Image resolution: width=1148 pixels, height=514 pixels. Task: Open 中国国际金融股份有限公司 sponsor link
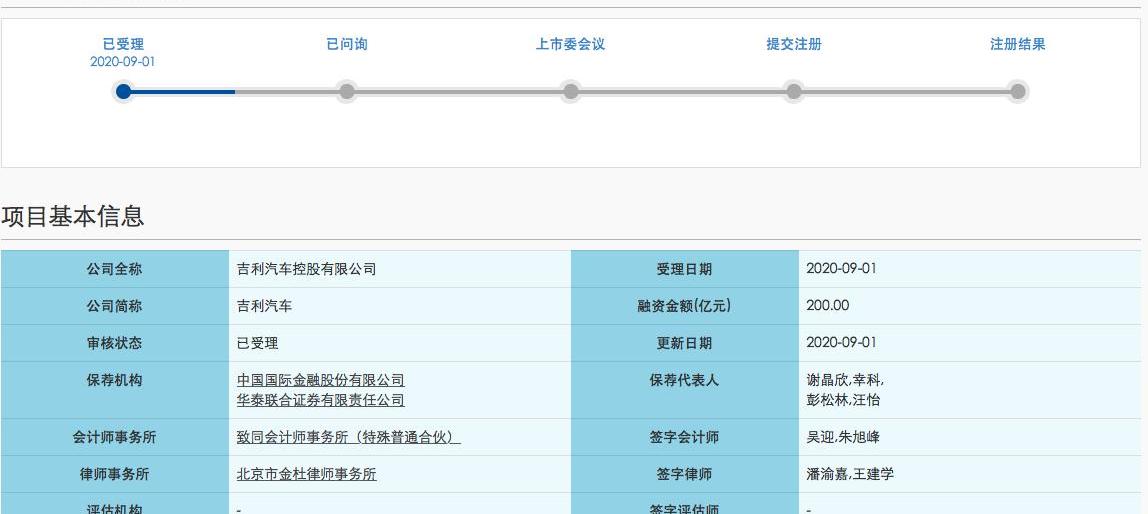point(321,380)
